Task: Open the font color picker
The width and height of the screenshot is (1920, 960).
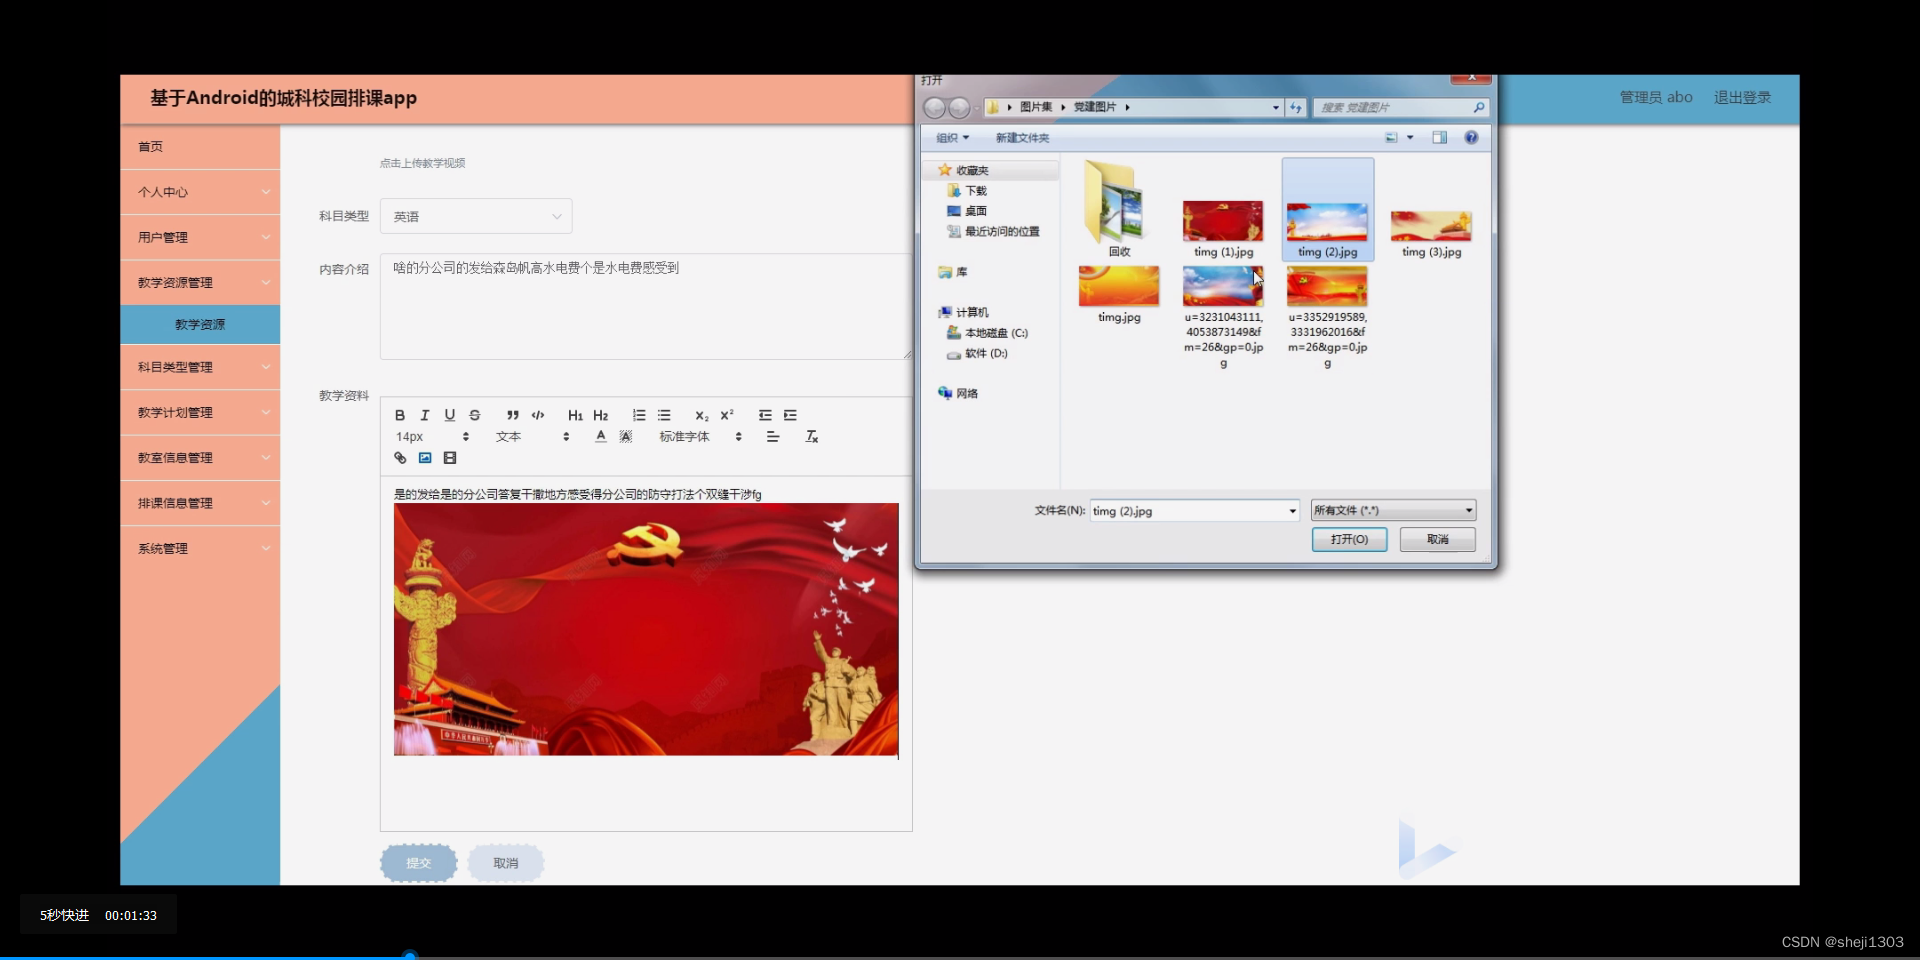Action: (600, 436)
